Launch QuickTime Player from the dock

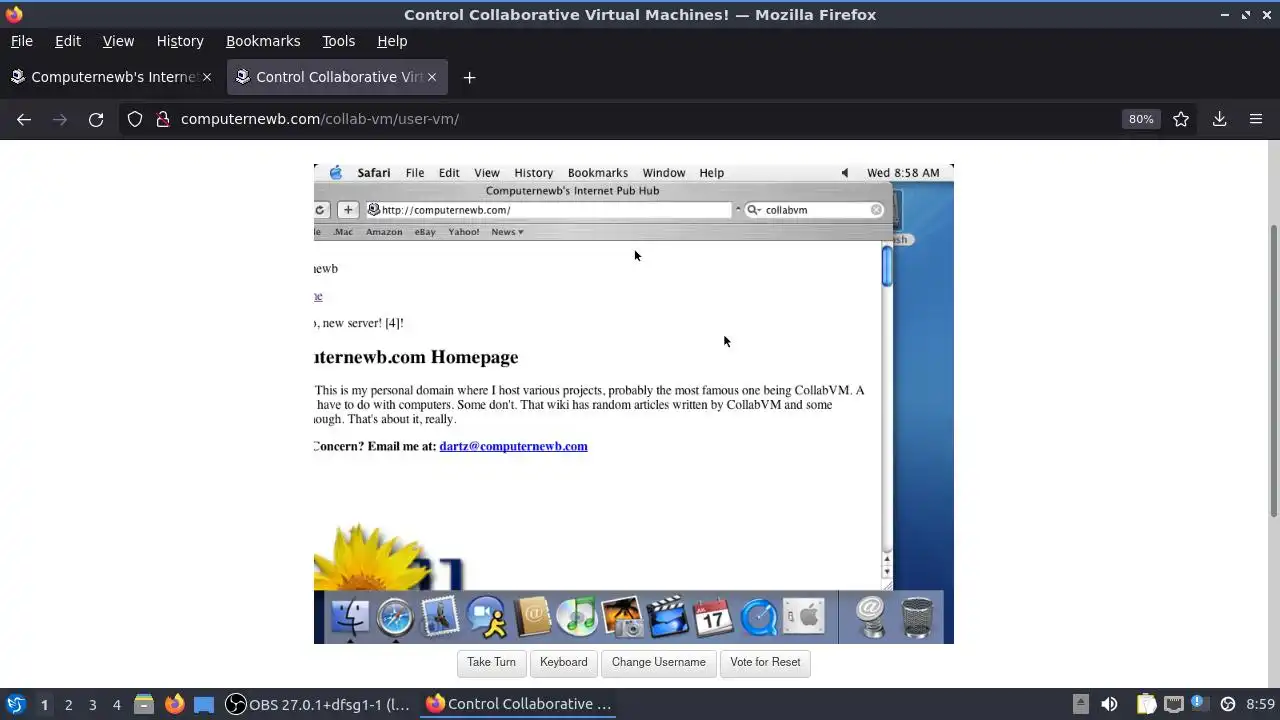point(759,617)
